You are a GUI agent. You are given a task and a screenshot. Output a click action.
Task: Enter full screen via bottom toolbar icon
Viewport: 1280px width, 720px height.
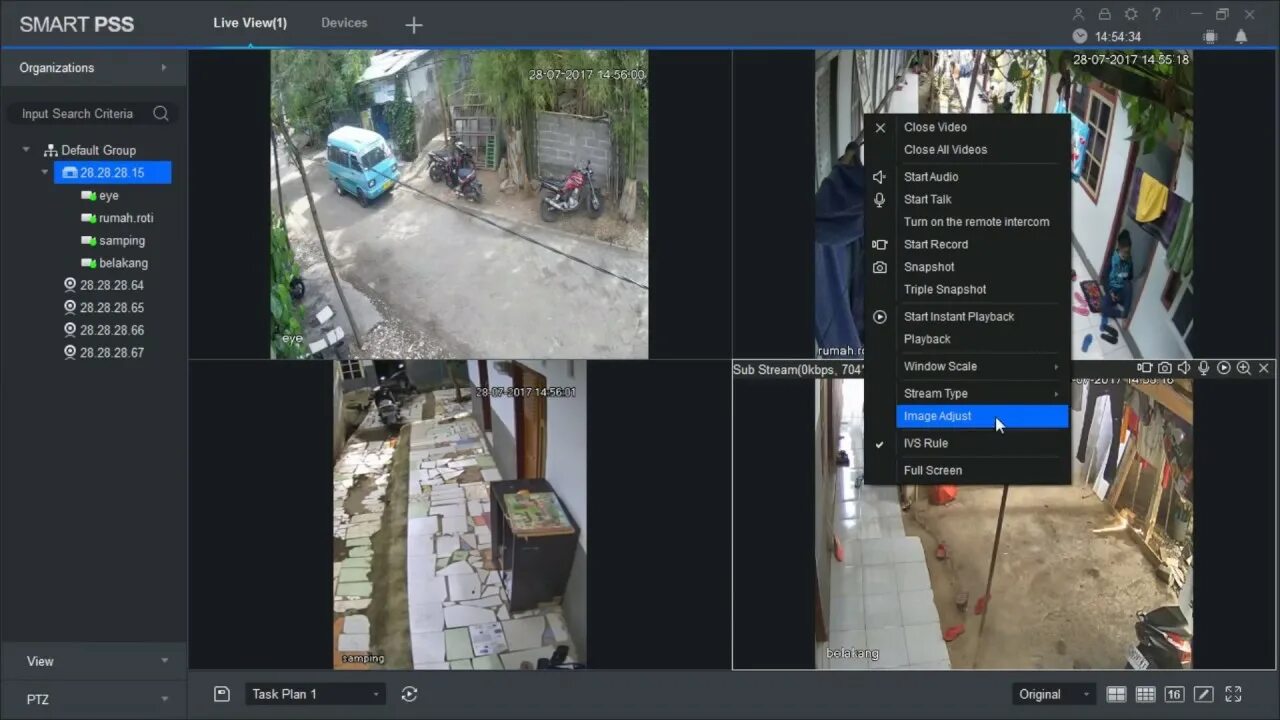tap(1233, 694)
